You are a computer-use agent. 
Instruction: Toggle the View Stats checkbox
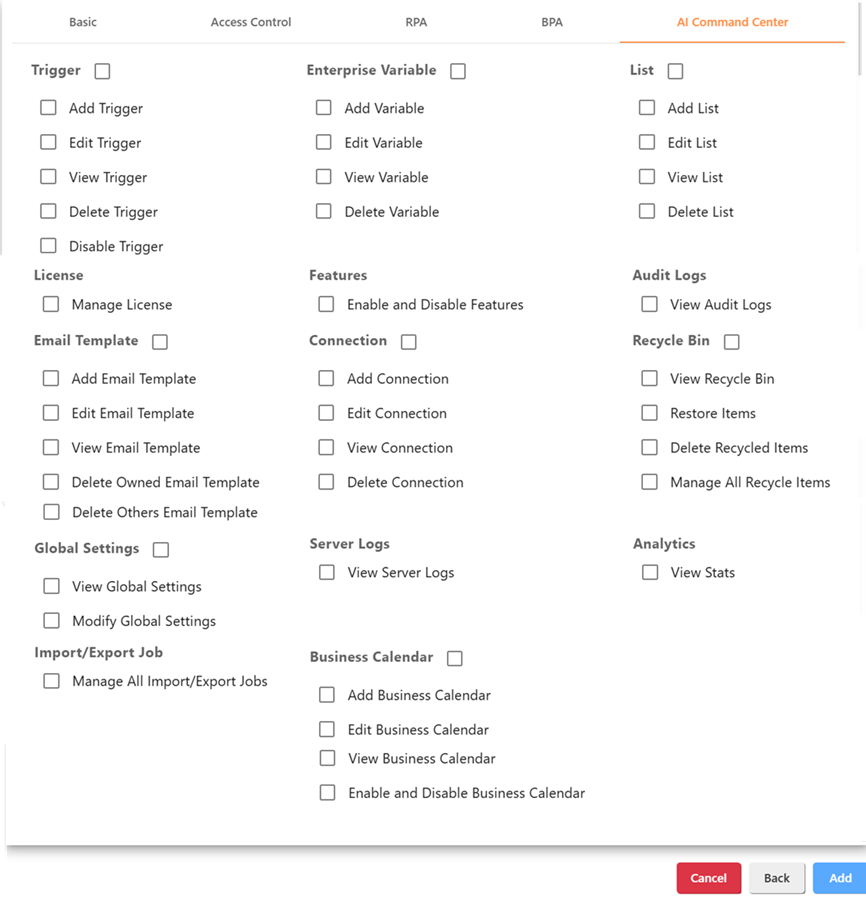pyautogui.click(x=650, y=572)
